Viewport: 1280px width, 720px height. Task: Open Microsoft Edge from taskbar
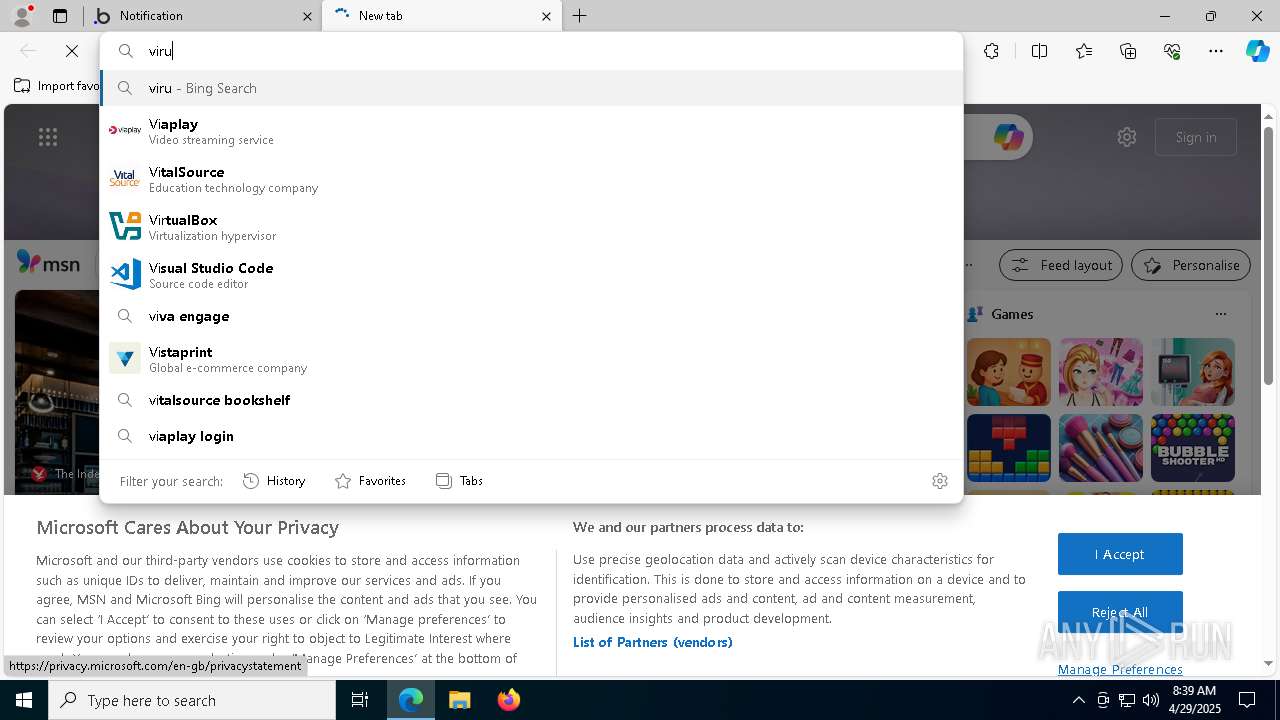coord(411,700)
